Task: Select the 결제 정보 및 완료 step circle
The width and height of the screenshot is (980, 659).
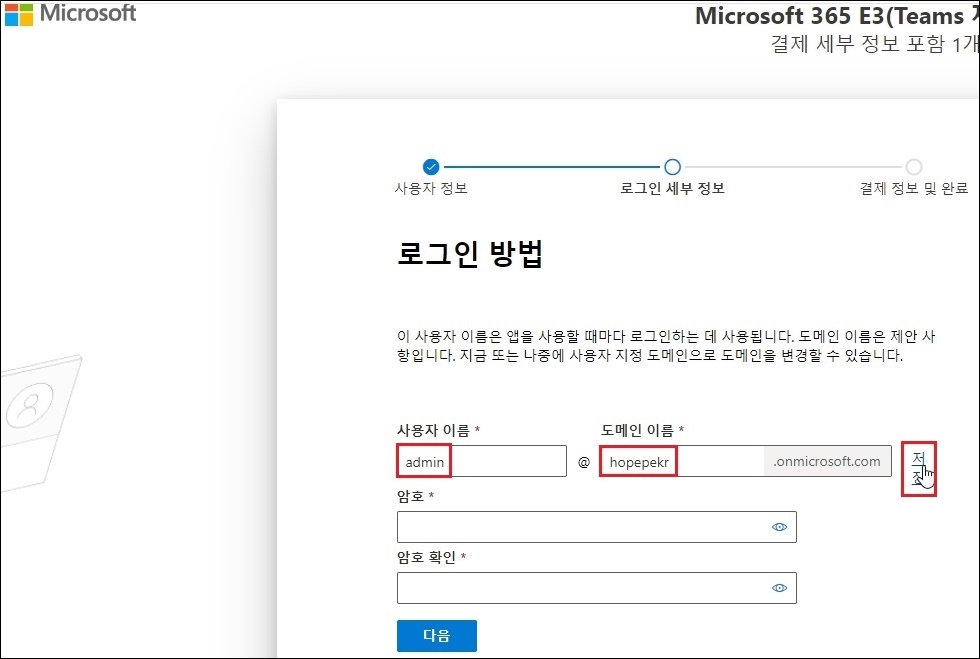Action: (x=914, y=167)
